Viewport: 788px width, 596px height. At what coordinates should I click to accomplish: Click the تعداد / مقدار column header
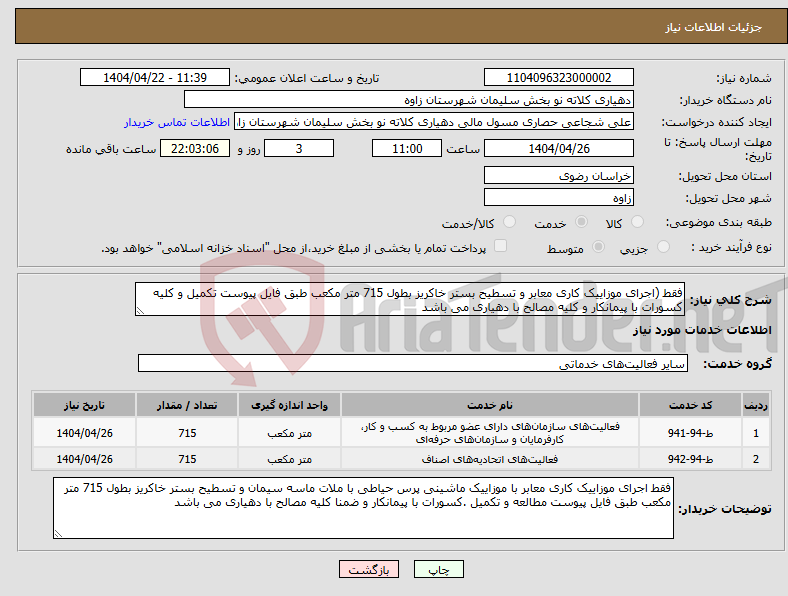[187, 405]
